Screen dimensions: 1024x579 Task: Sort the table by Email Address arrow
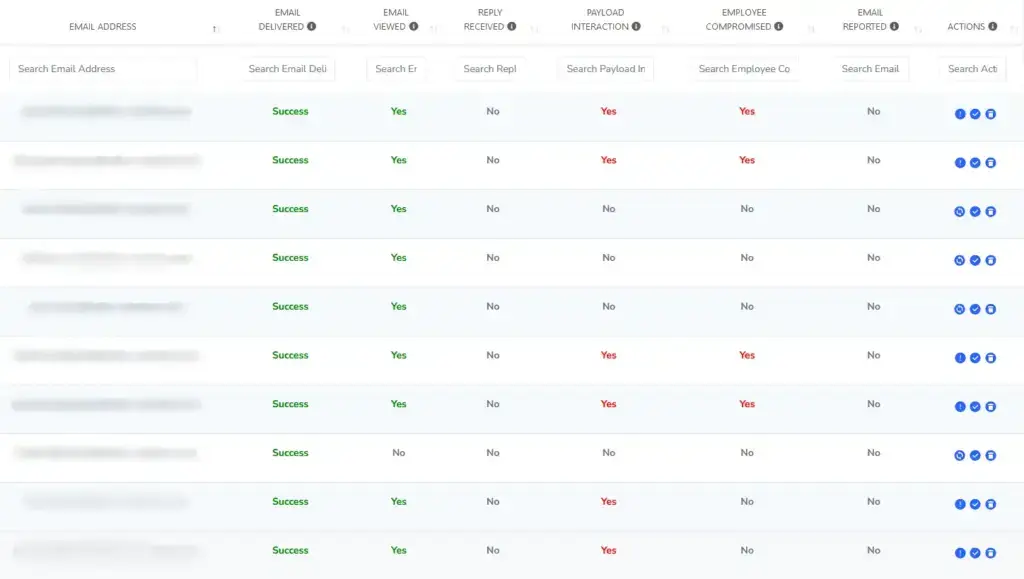[x=216, y=29]
